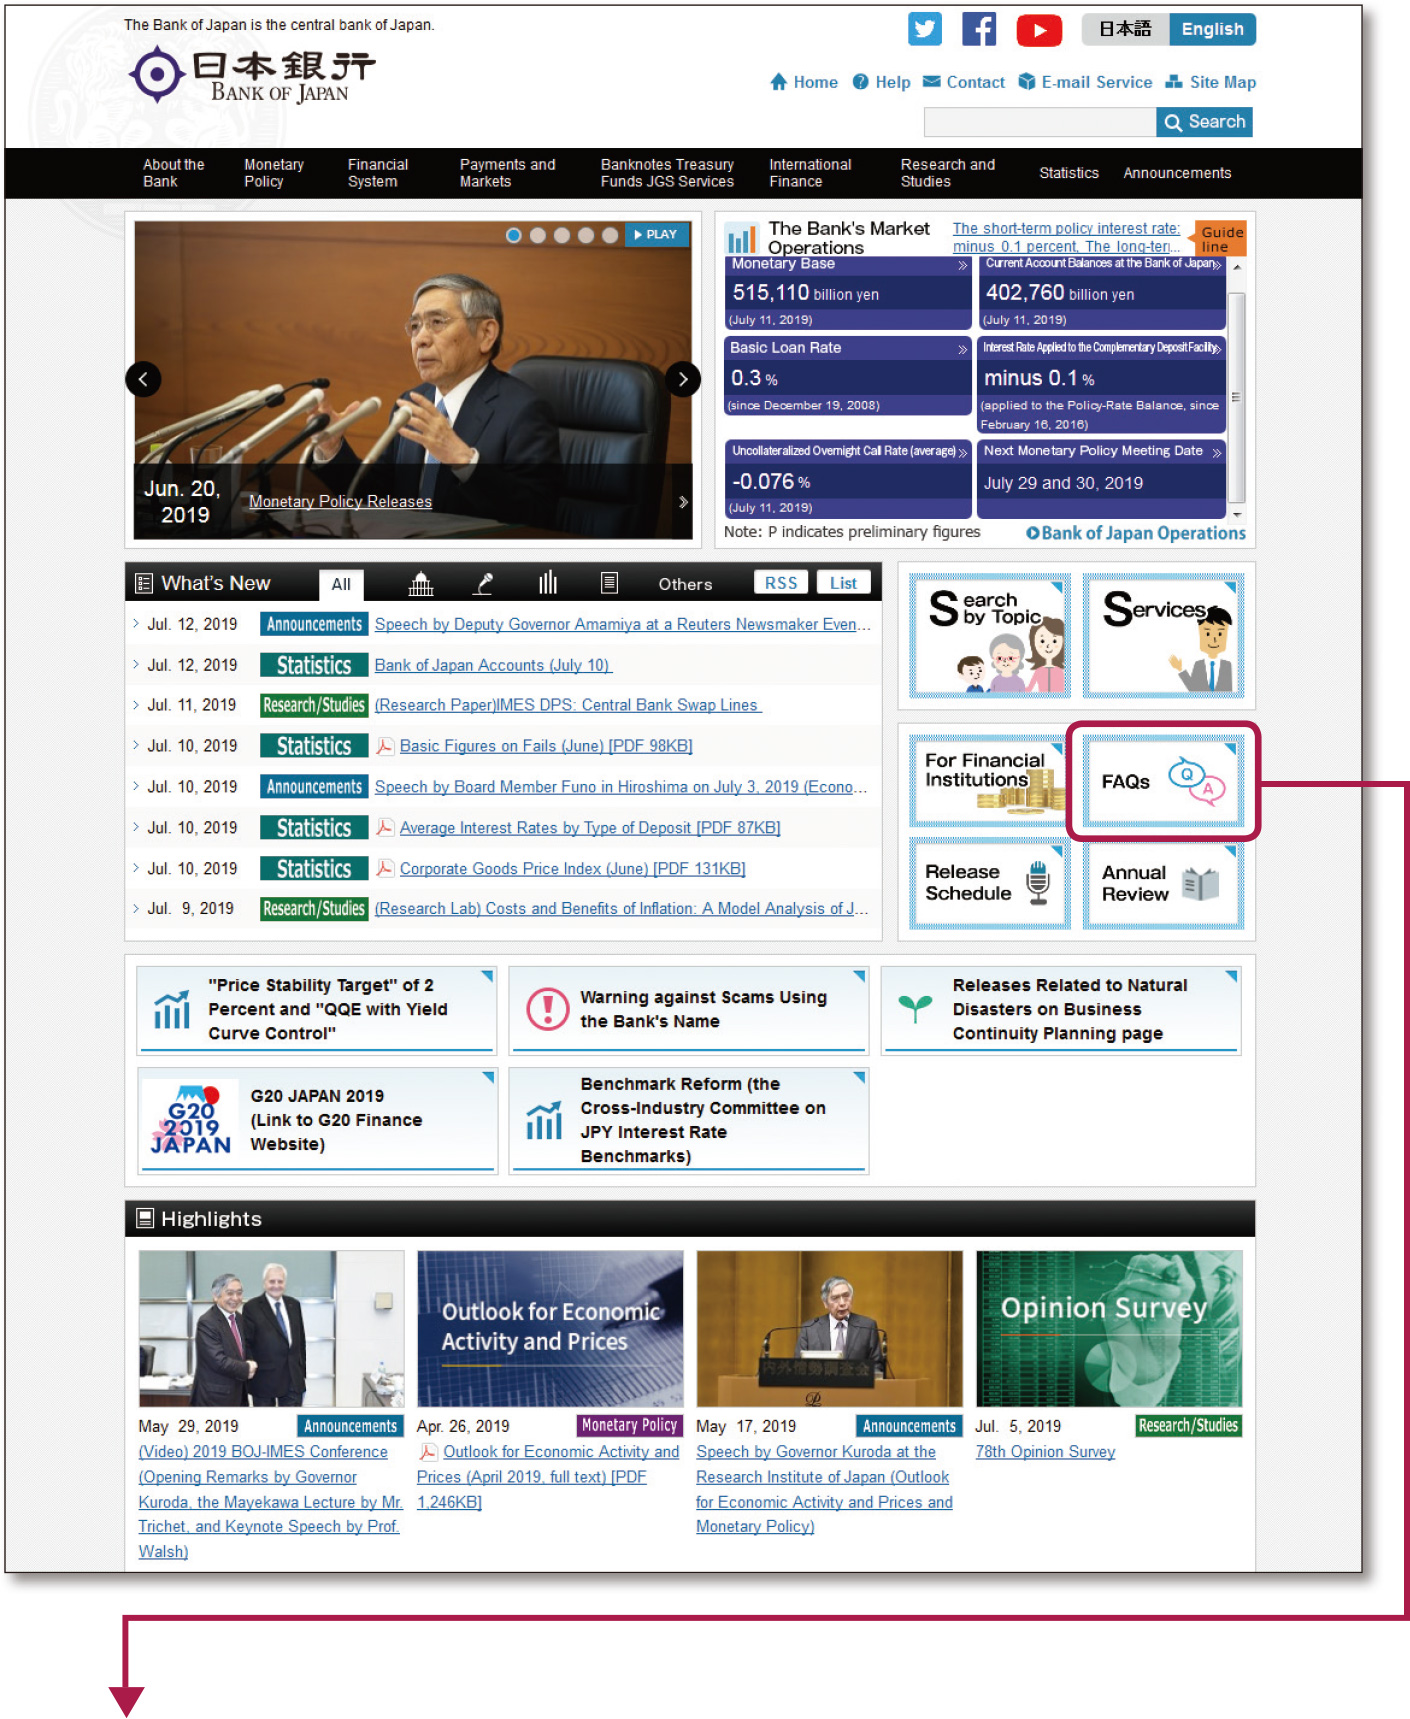This screenshot has width=1410, height=1719.
Task: Open the Services tile
Action: tap(1164, 636)
